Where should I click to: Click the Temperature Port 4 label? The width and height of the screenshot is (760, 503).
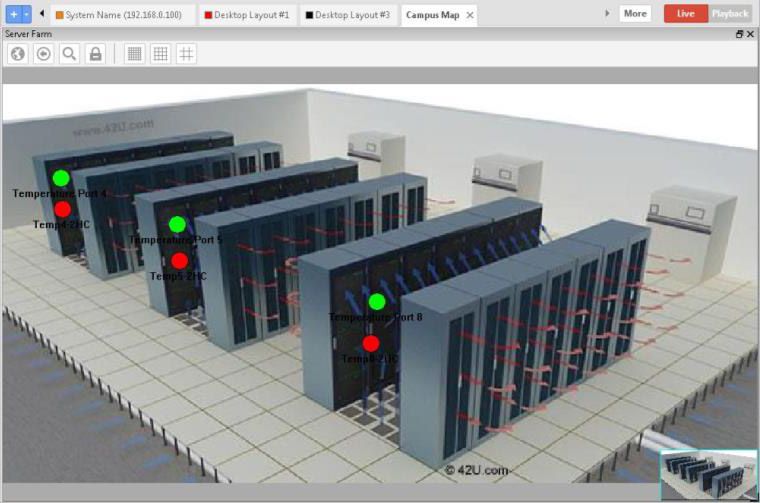(x=60, y=194)
